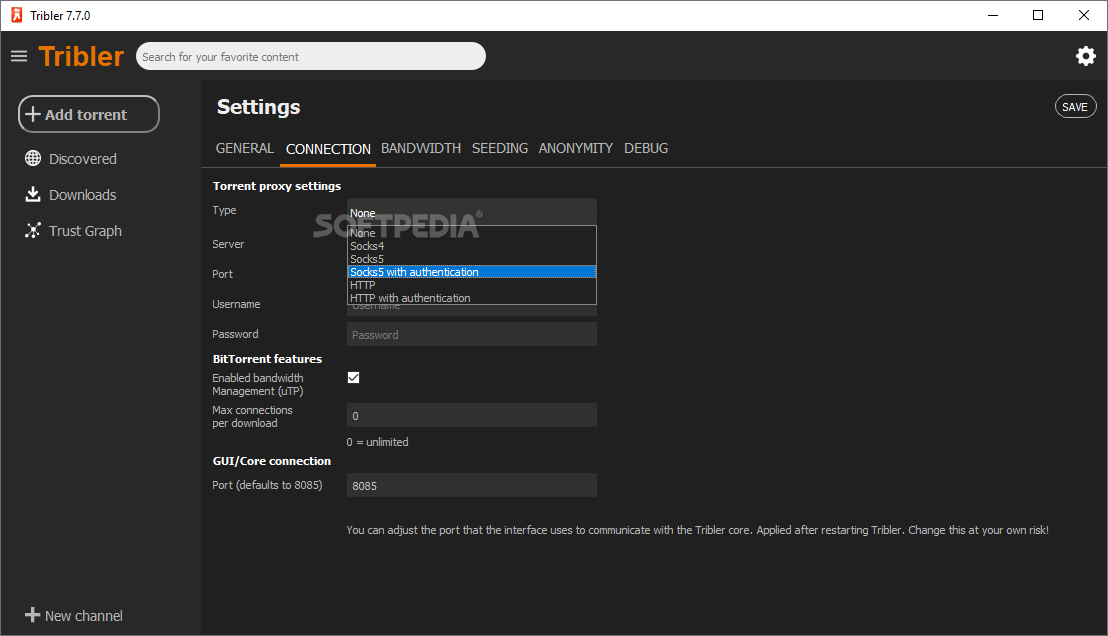This screenshot has height=636, width=1108.
Task: Click the Downloads arrow icon
Action: 33,194
